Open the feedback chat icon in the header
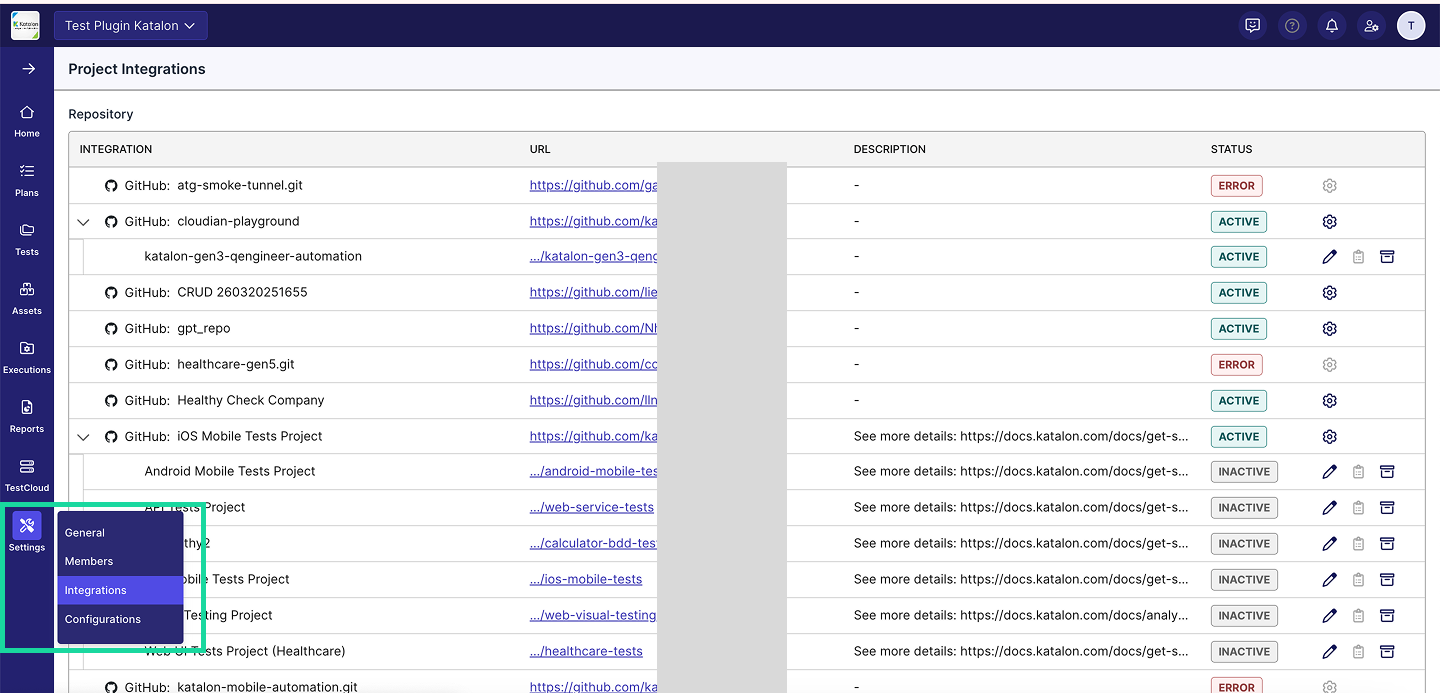 click(x=1252, y=26)
